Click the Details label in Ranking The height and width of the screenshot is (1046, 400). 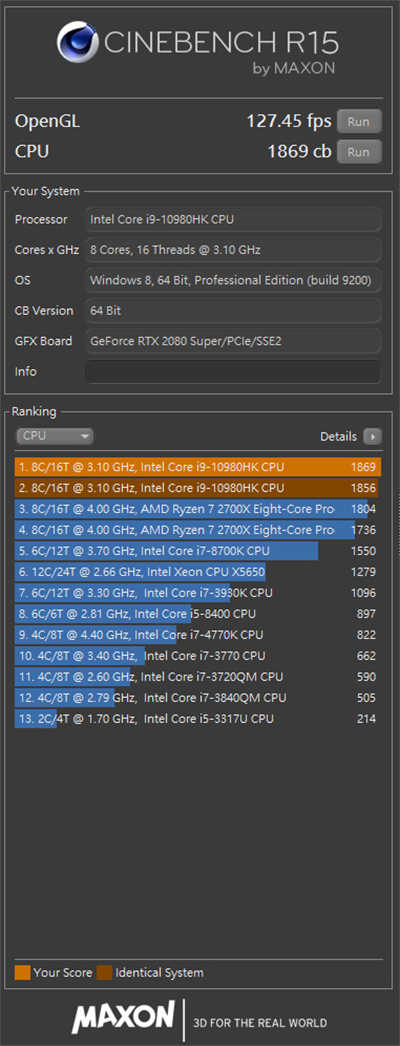(x=339, y=437)
